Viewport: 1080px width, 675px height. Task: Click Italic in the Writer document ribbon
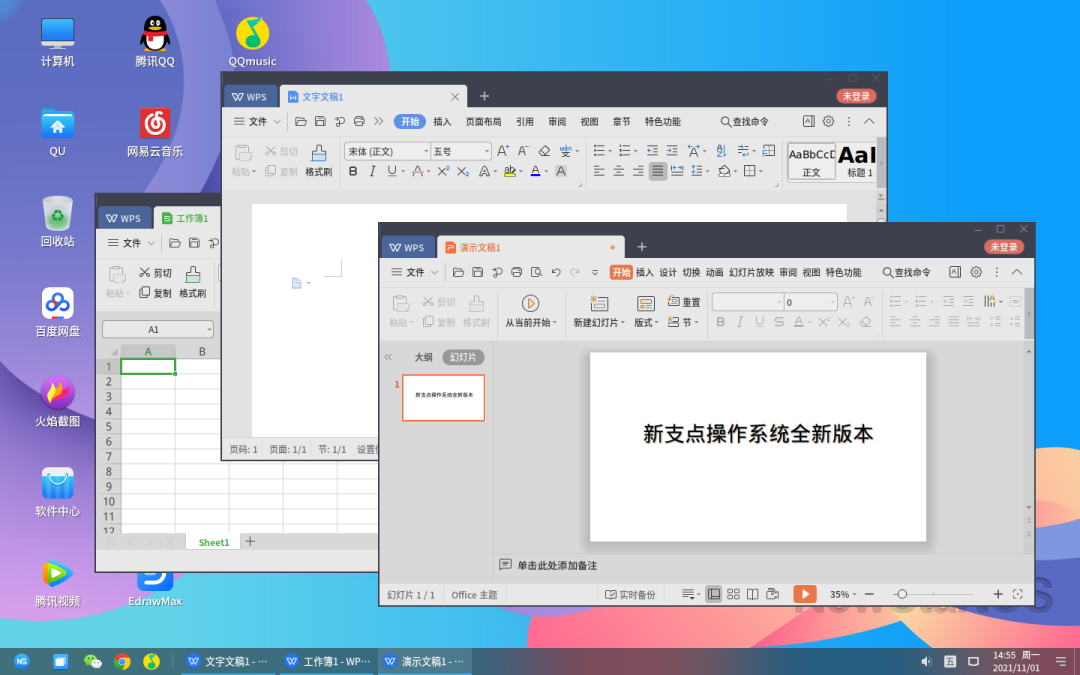coord(372,171)
